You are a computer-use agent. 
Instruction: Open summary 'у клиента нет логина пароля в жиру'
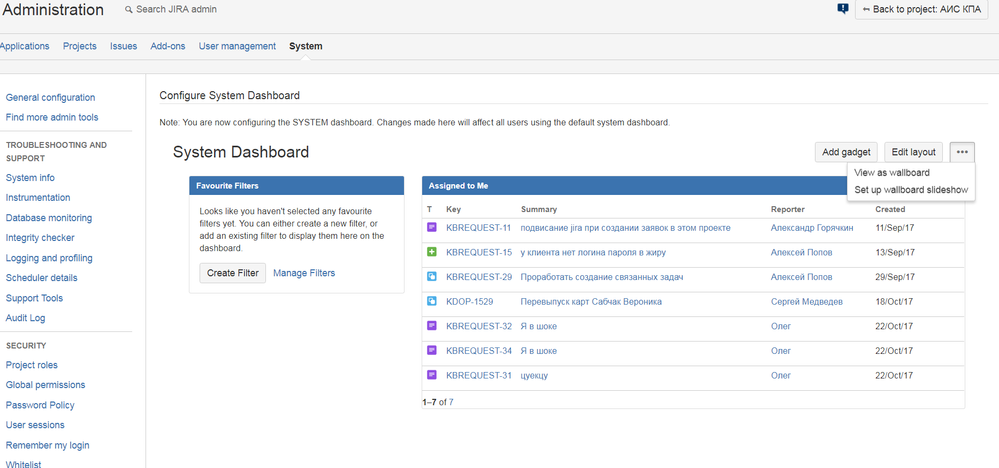click(x=593, y=252)
